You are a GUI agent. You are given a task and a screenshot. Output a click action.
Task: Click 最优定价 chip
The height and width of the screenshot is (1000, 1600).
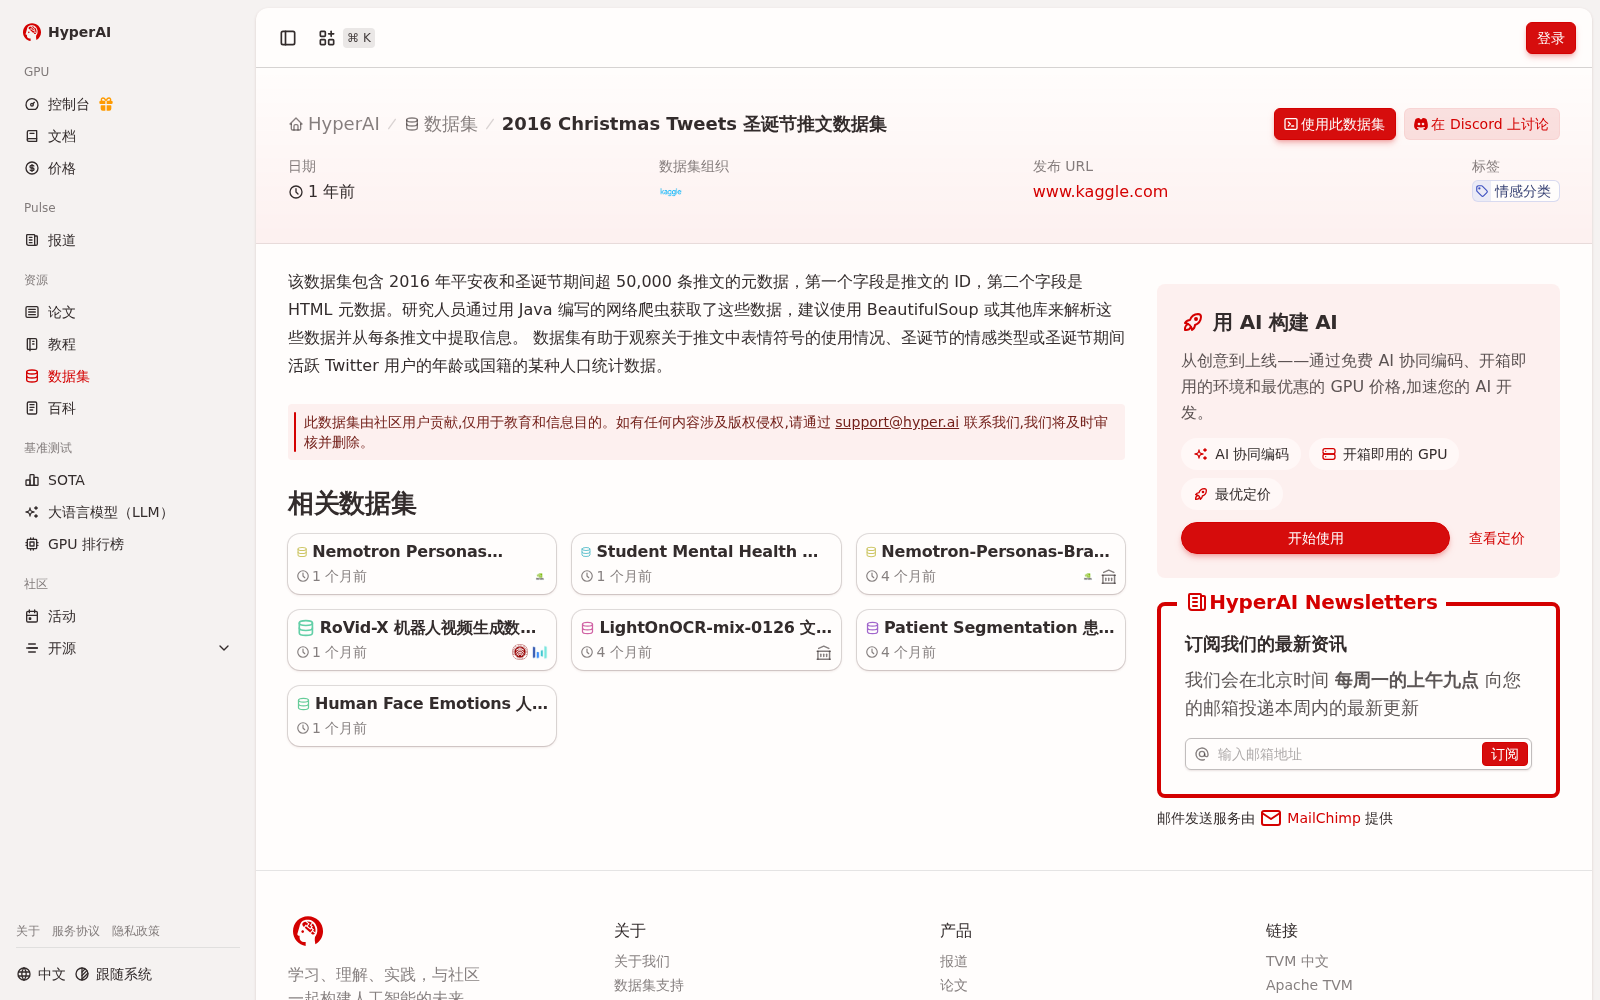point(1232,494)
